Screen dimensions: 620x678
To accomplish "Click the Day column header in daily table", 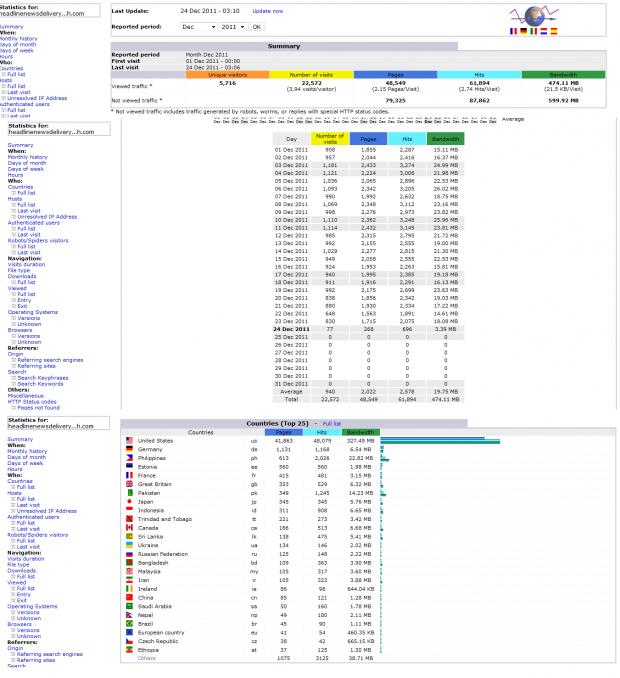I will coord(291,139).
